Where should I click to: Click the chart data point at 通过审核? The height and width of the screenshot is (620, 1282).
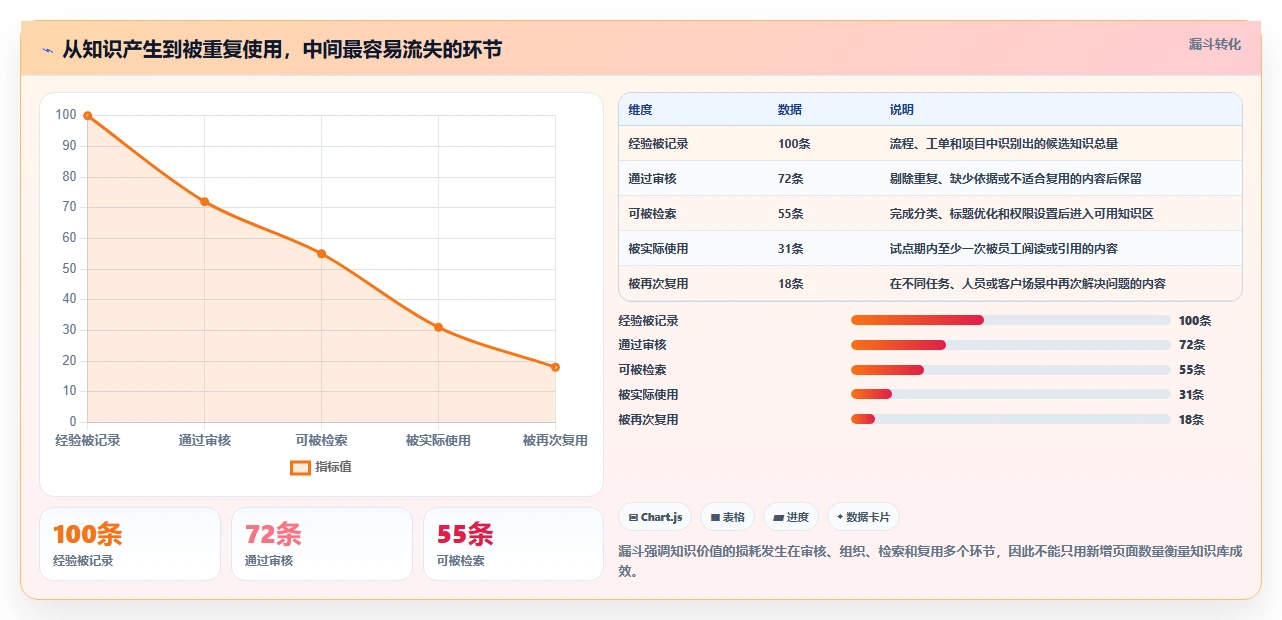205,202
